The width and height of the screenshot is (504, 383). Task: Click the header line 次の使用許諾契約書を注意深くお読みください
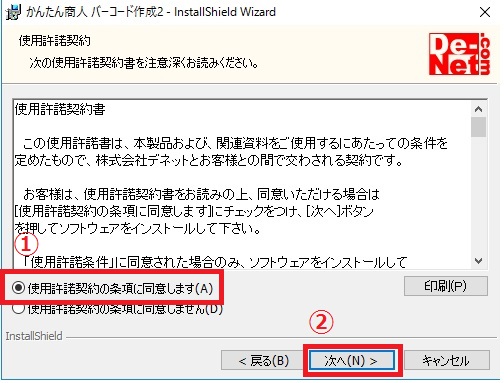click(x=144, y=63)
